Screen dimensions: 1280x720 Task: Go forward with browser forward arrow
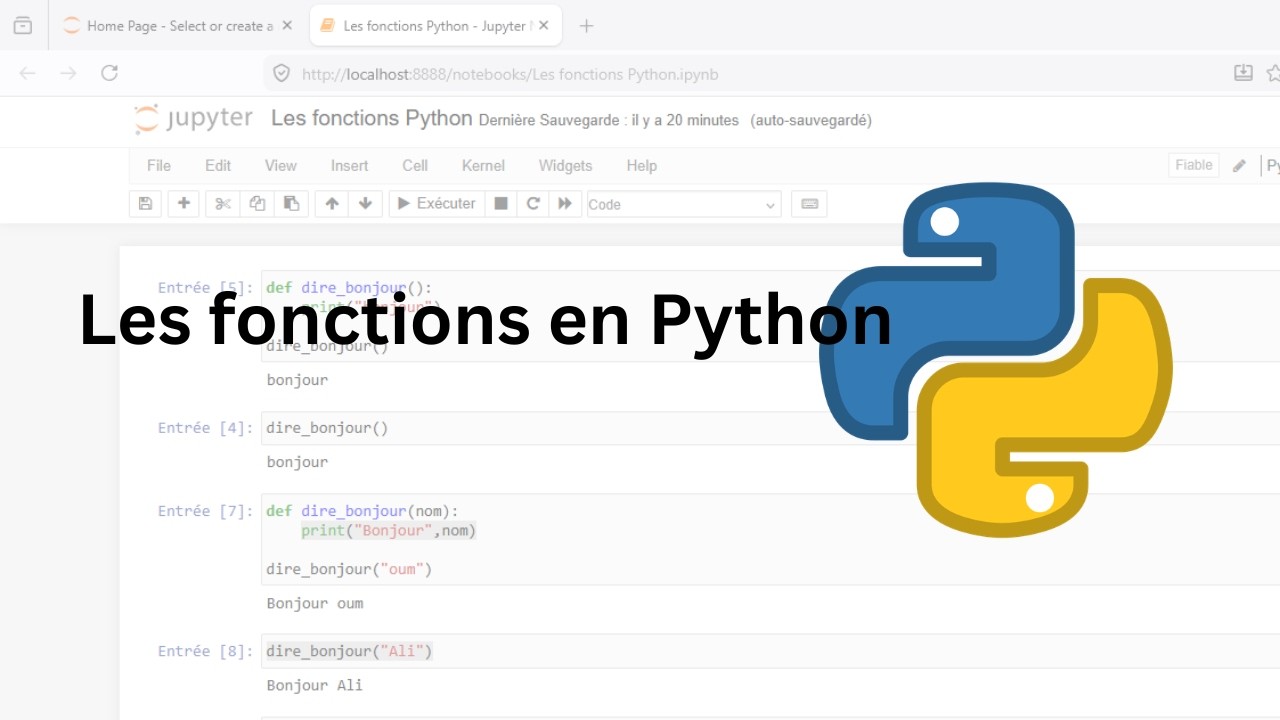pos(68,73)
